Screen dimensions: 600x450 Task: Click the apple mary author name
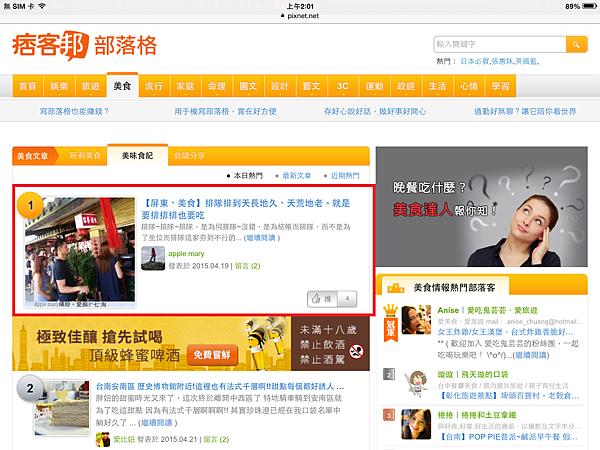[186, 254]
